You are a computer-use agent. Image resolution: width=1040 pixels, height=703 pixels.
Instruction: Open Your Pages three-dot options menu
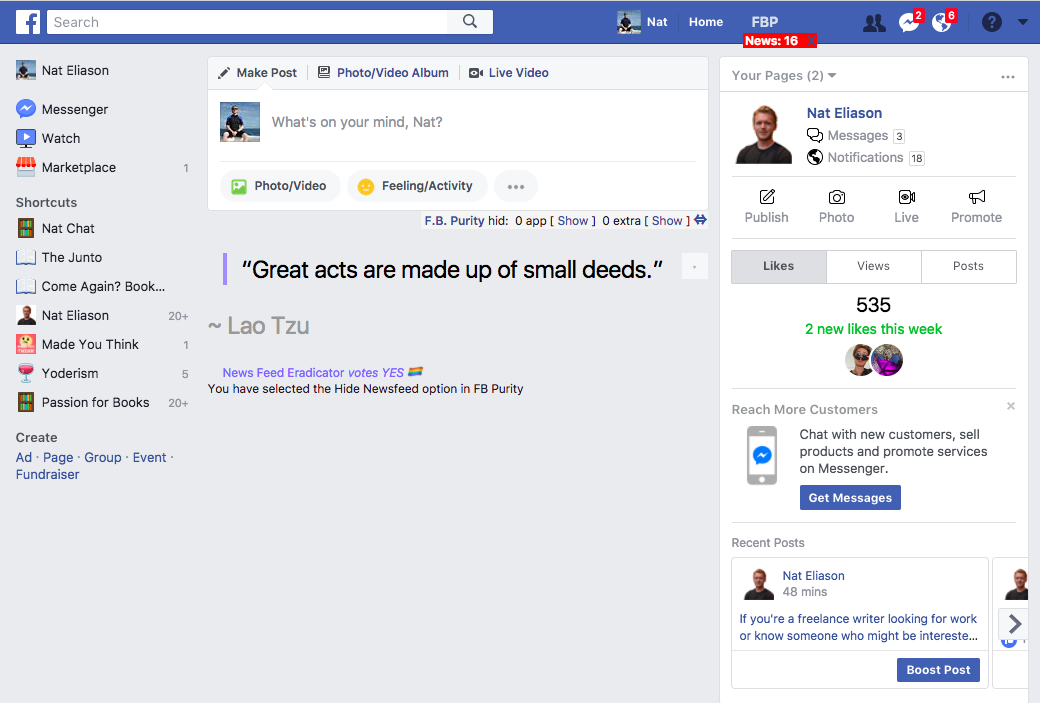coord(1008,77)
